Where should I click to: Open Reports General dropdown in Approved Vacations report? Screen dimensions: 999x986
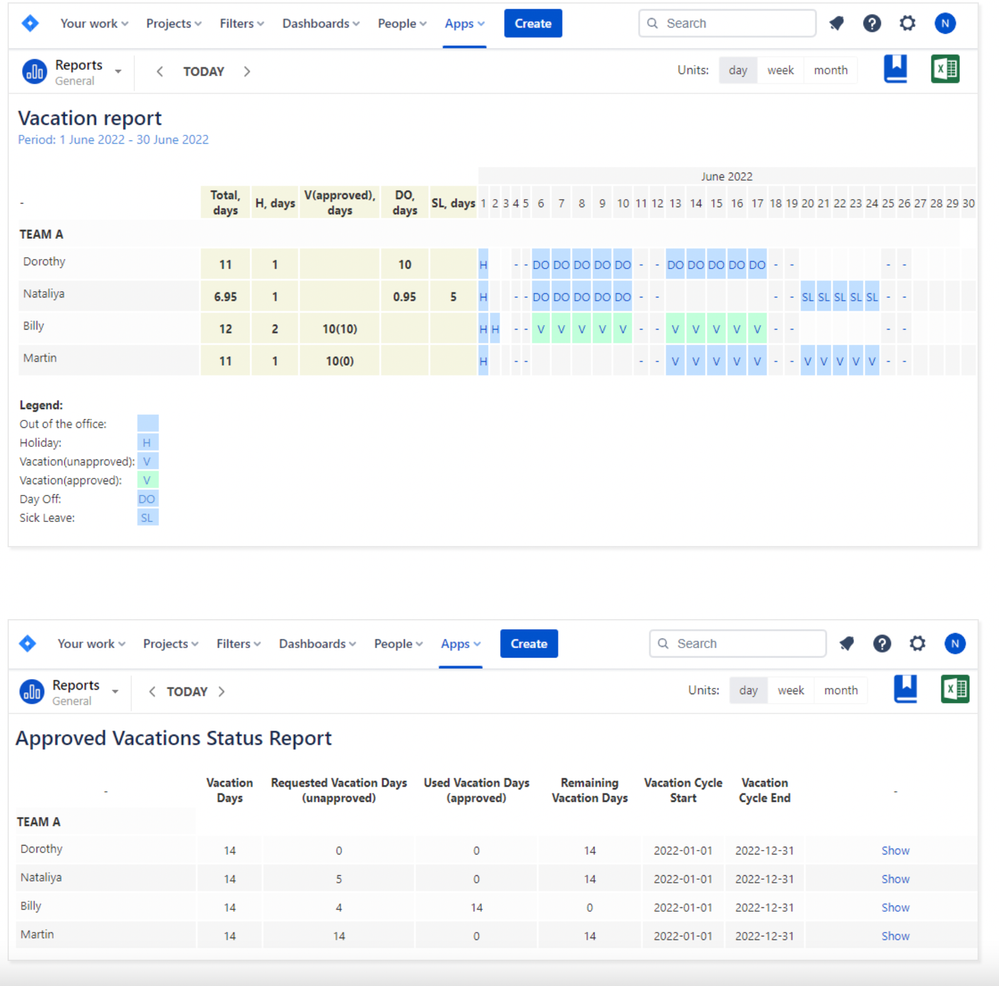click(115, 691)
